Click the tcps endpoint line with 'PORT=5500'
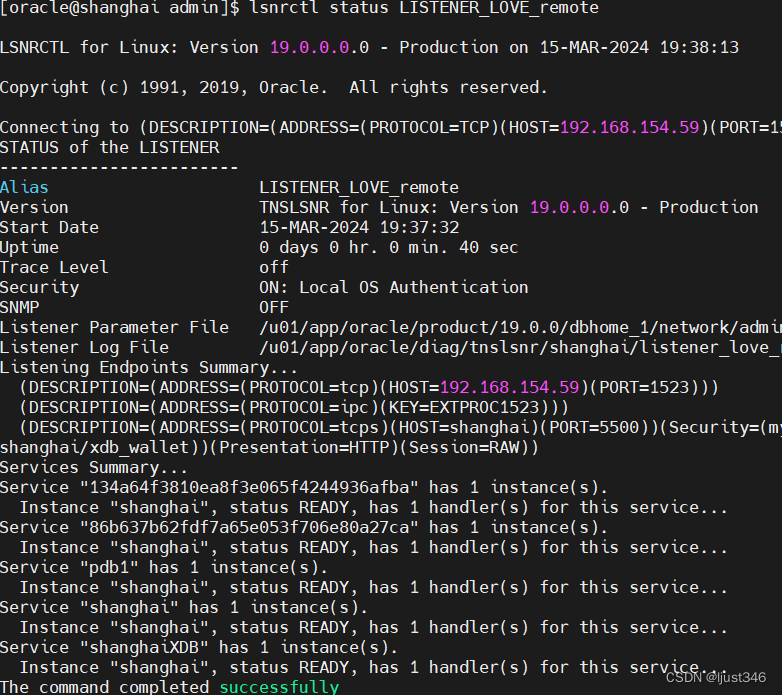 [400, 427]
